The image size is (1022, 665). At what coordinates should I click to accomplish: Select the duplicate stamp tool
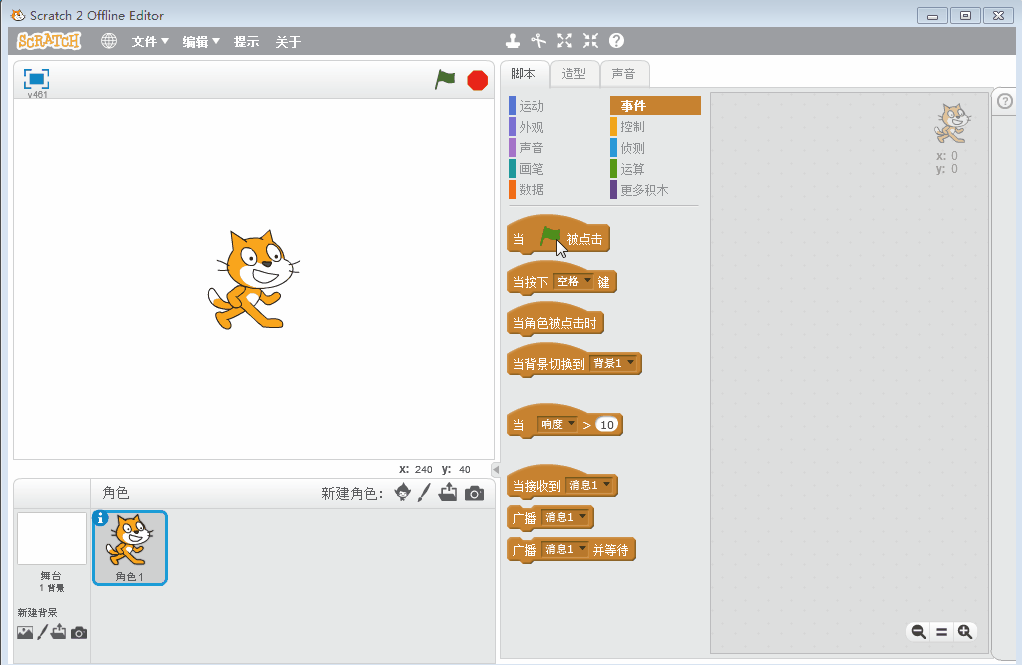pos(513,41)
